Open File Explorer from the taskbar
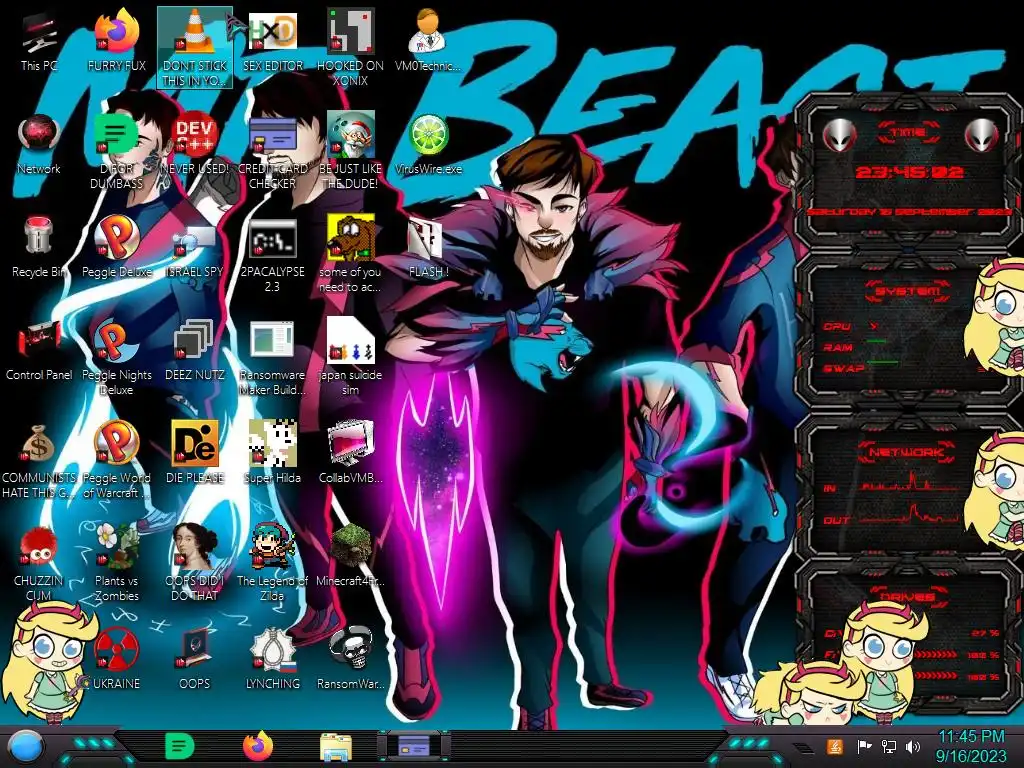1024x768 pixels. tap(336, 747)
